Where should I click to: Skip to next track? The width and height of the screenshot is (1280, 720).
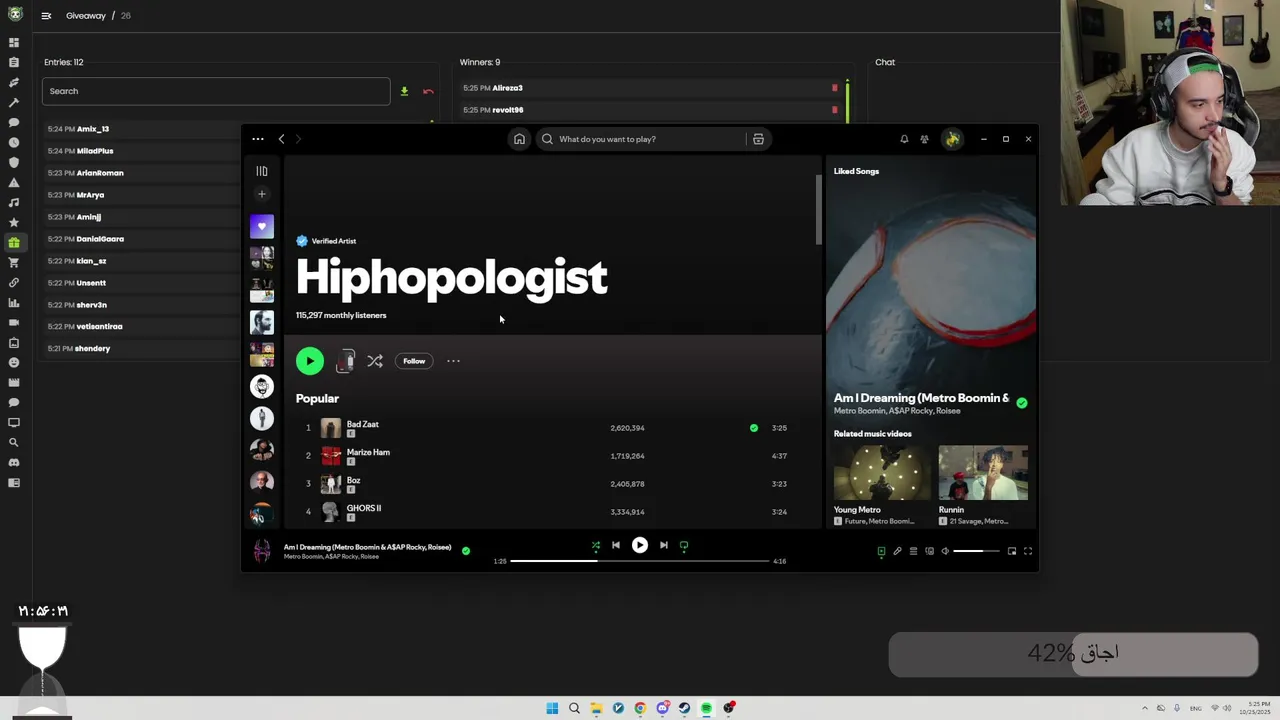[x=663, y=545]
